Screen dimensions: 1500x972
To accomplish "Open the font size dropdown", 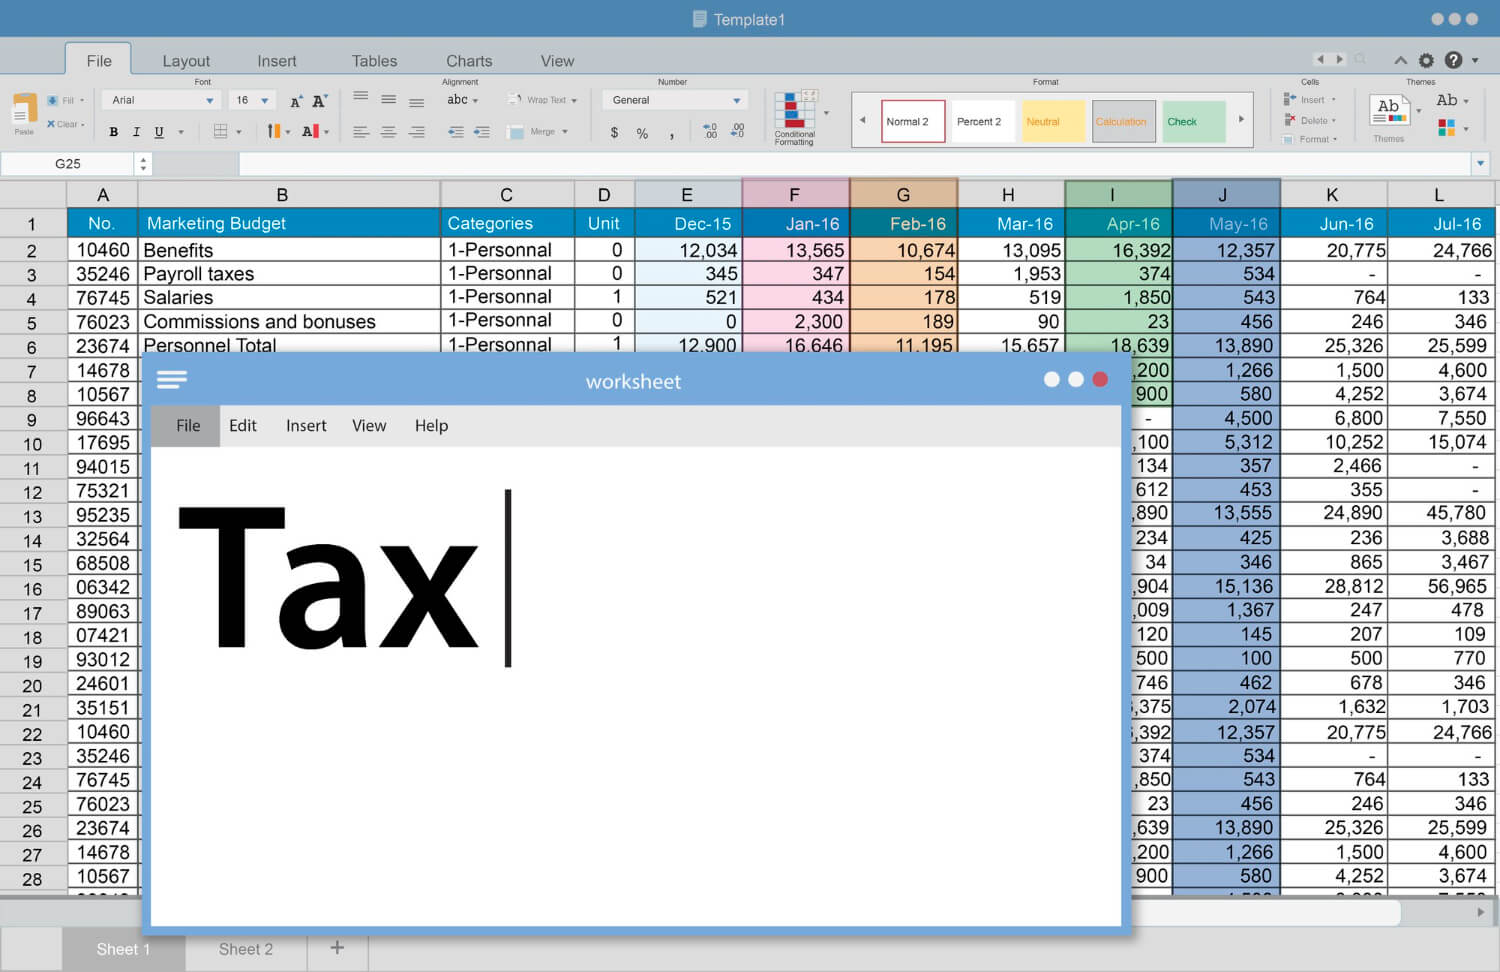I will [x=252, y=99].
